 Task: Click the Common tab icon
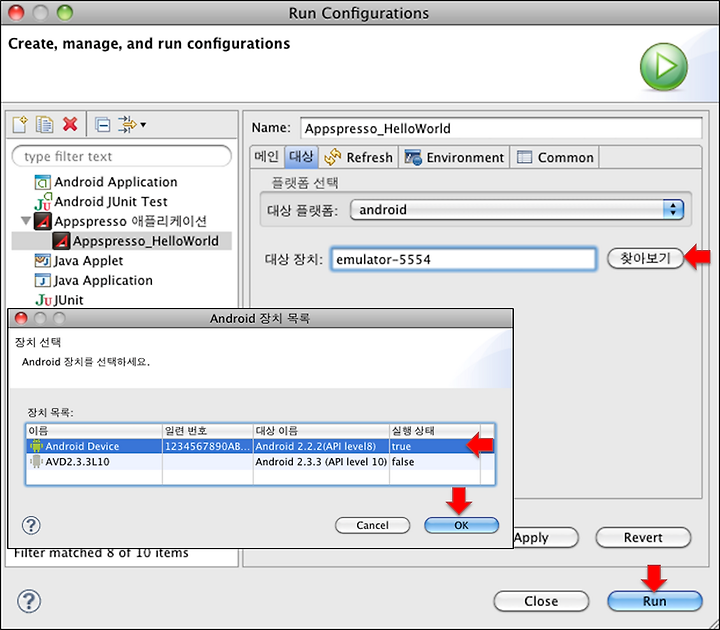524,158
